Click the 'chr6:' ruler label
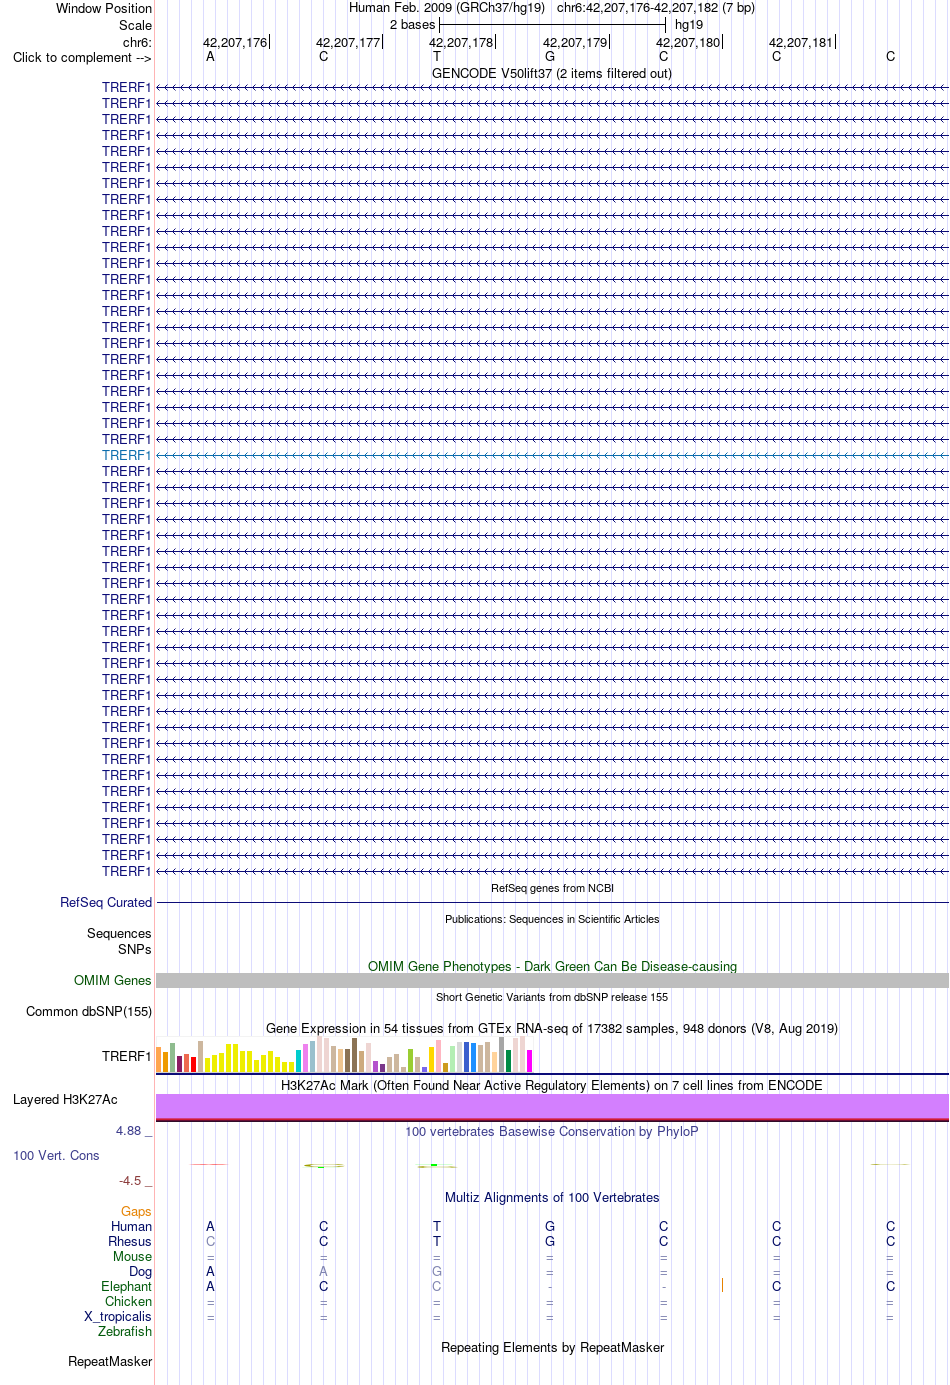This screenshot has height=1385, width=950. (137, 42)
